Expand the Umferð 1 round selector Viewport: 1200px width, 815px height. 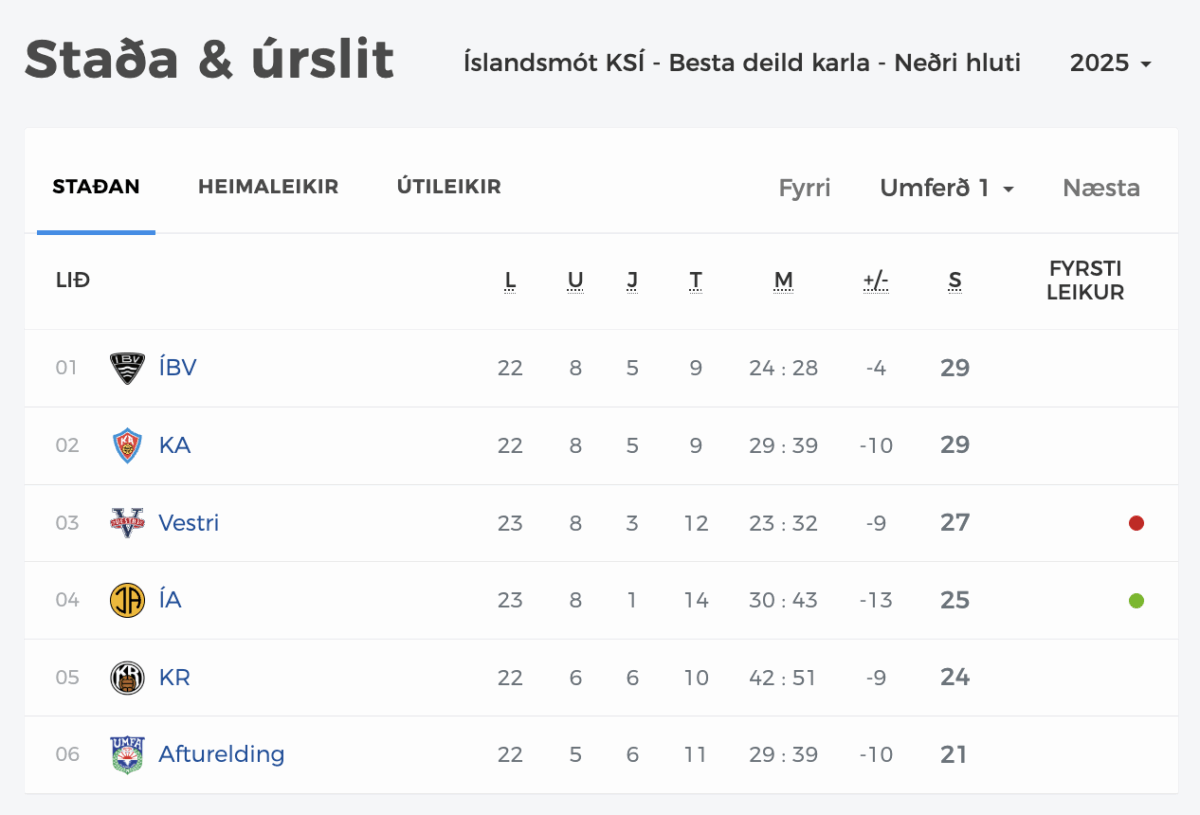point(947,188)
